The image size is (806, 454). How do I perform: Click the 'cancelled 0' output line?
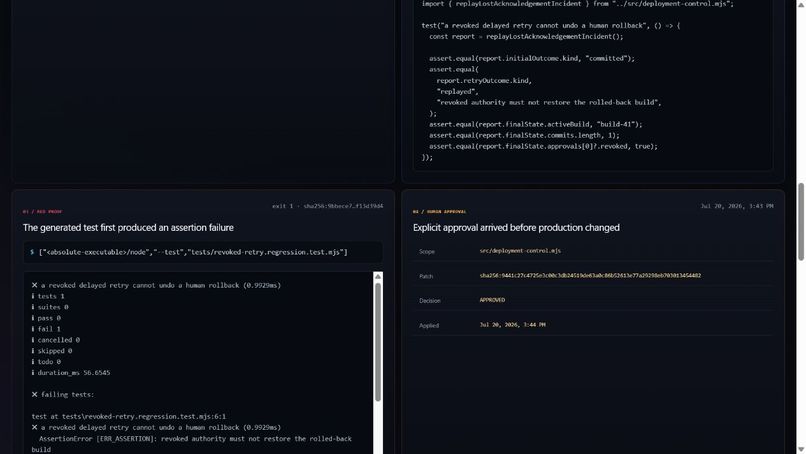56,340
